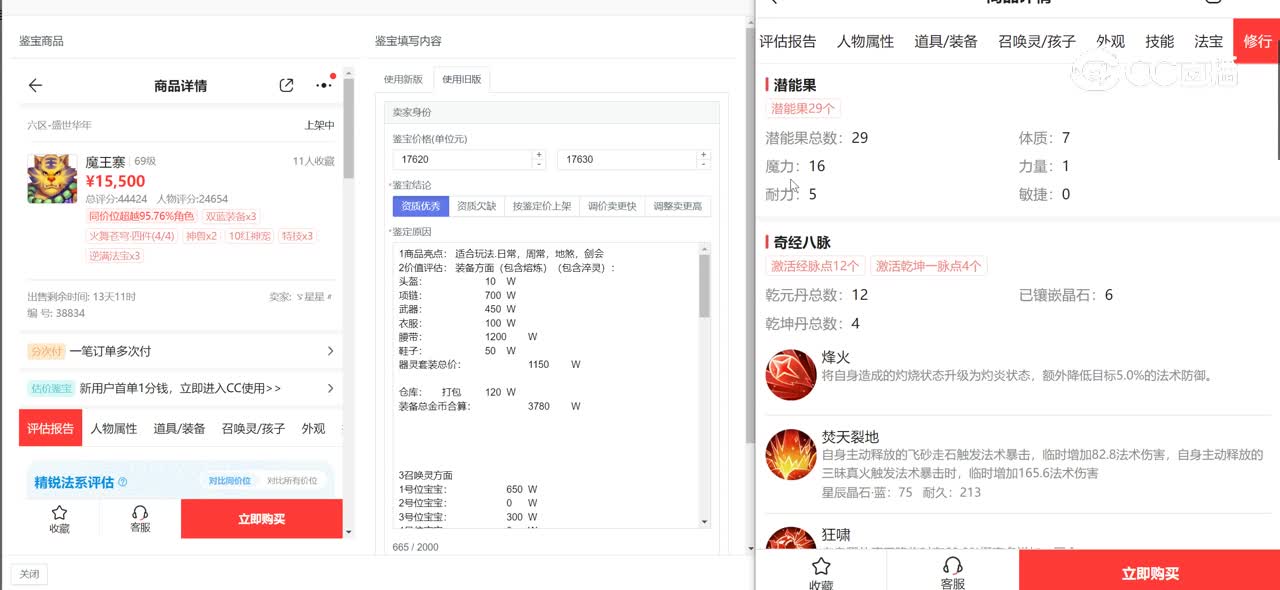The height and width of the screenshot is (590, 1280).
Task: Click the 鉴定原因 text area scrollbar down arrow
Action: point(705,522)
